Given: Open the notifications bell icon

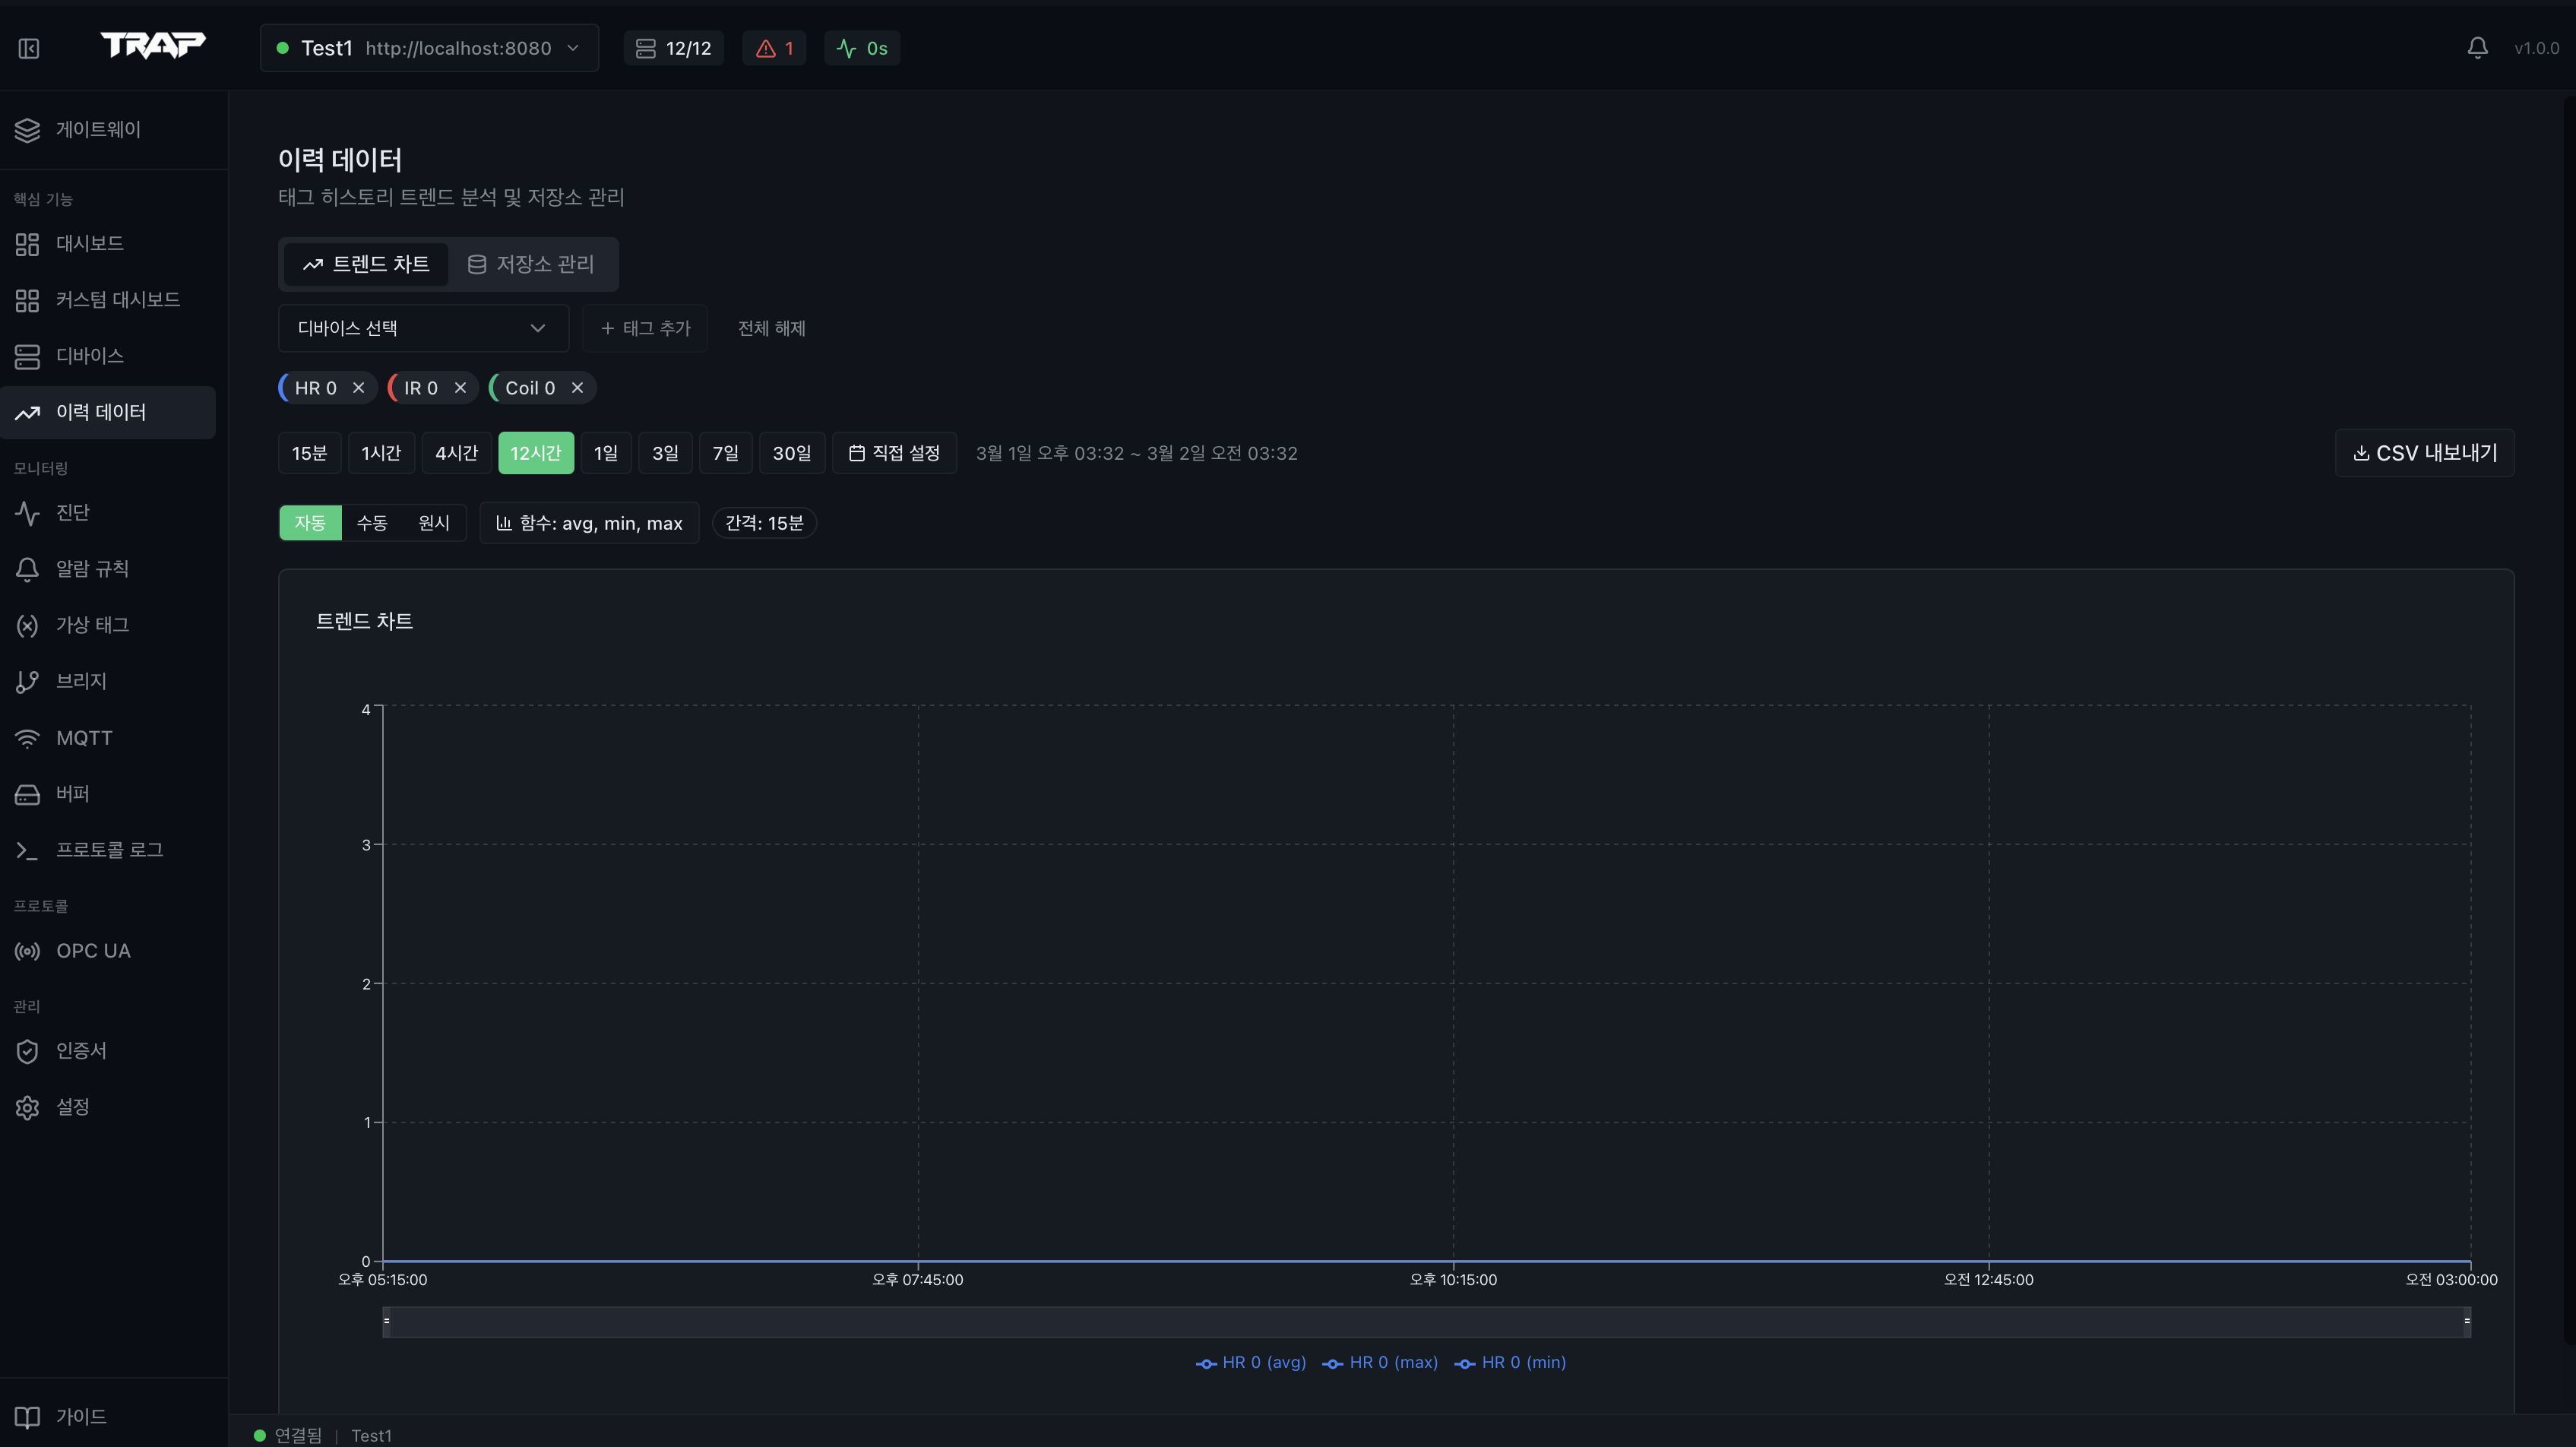Looking at the screenshot, I should pyautogui.click(x=2477, y=48).
